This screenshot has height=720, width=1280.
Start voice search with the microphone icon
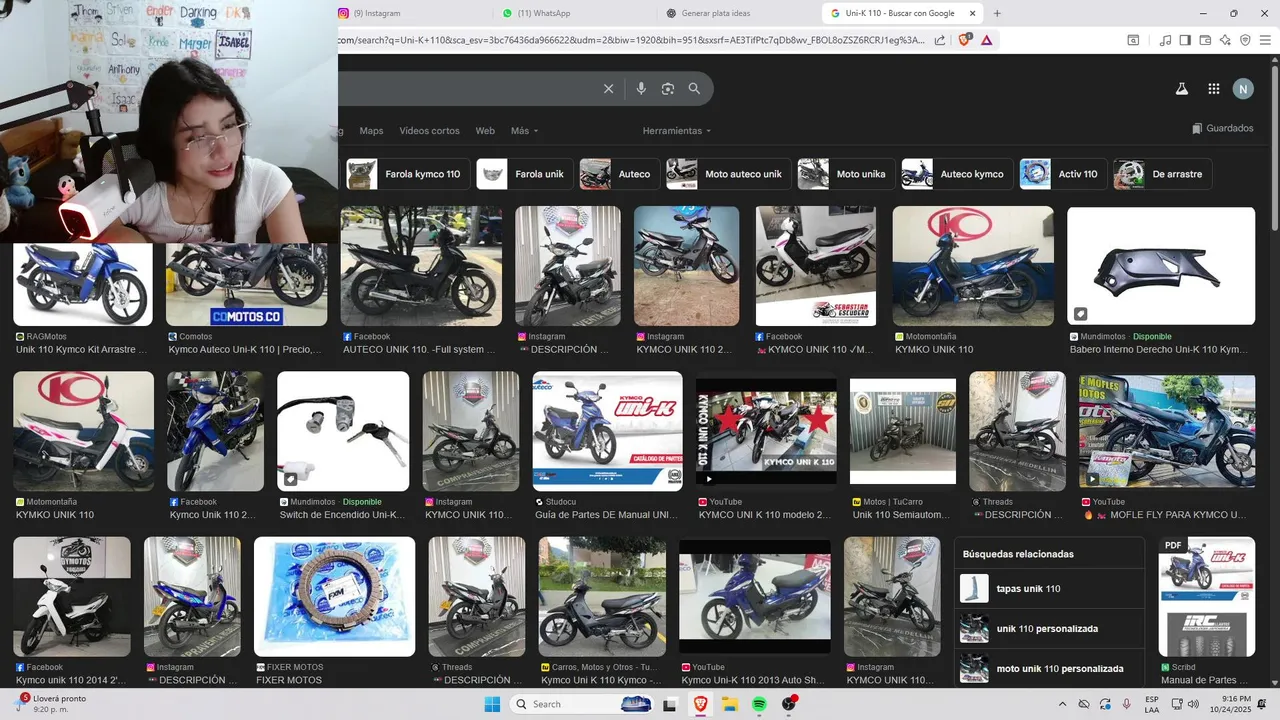[x=641, y=89]
